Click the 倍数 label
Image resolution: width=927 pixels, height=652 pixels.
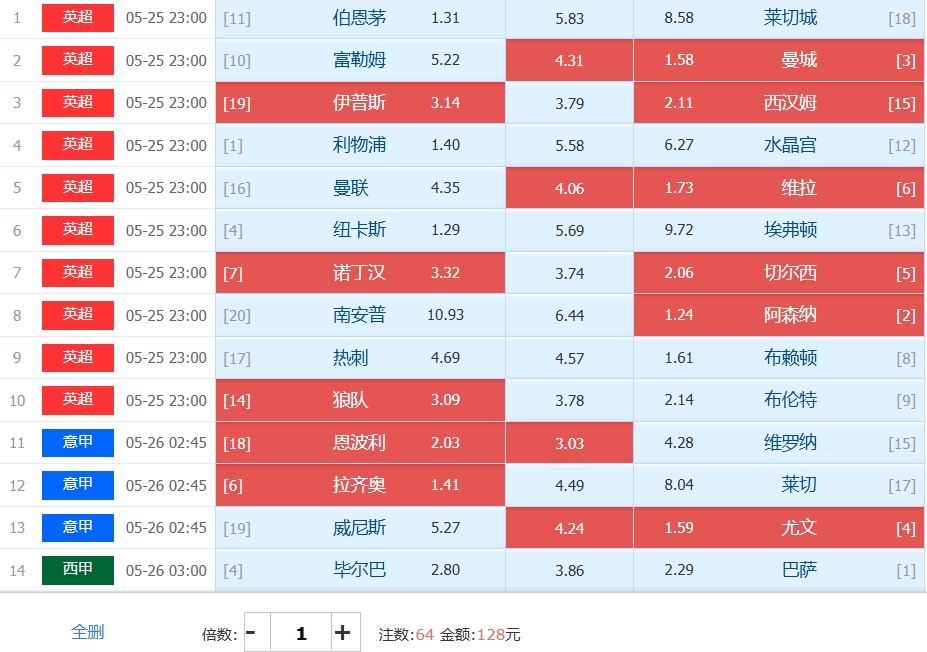point(219,635)
